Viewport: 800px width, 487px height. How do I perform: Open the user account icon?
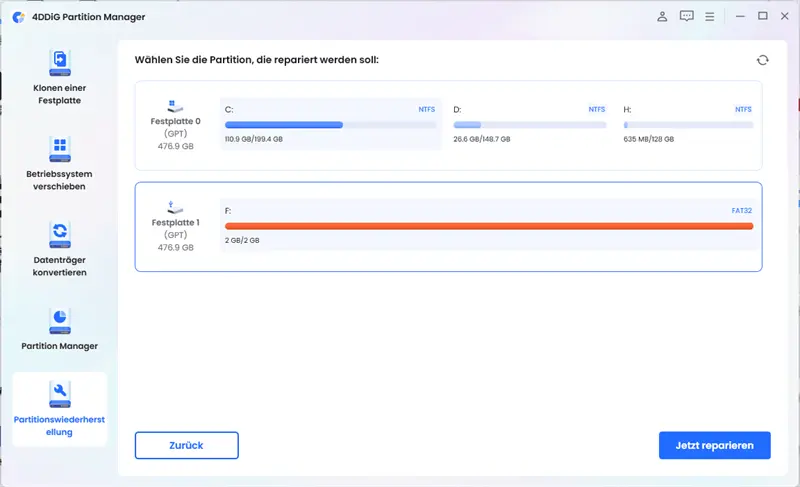[x=662, y=17]
